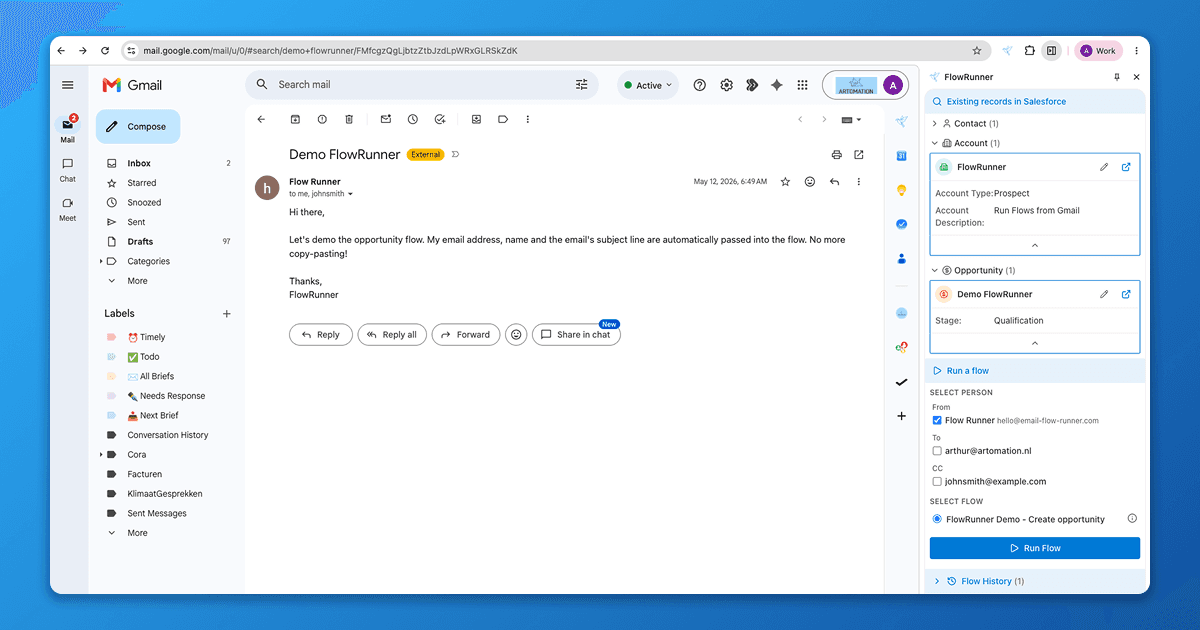Open Google apps grid
The height and width of the screenshot is (630, 1200).
coord(802,85)
